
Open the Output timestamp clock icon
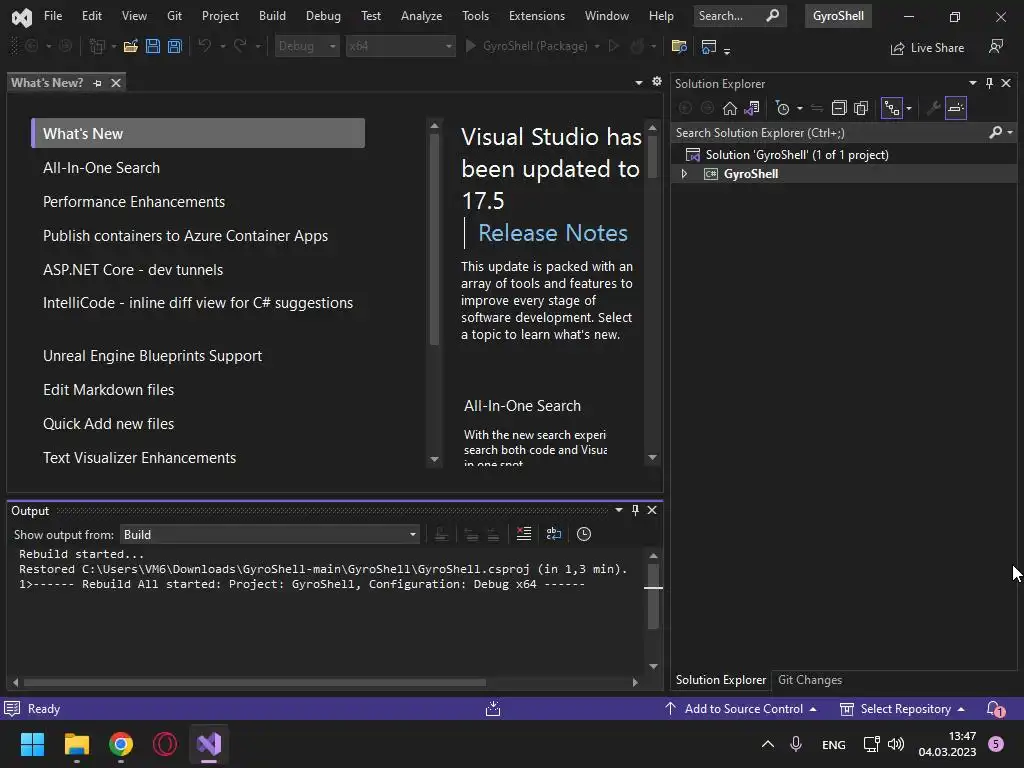(584, 534)
